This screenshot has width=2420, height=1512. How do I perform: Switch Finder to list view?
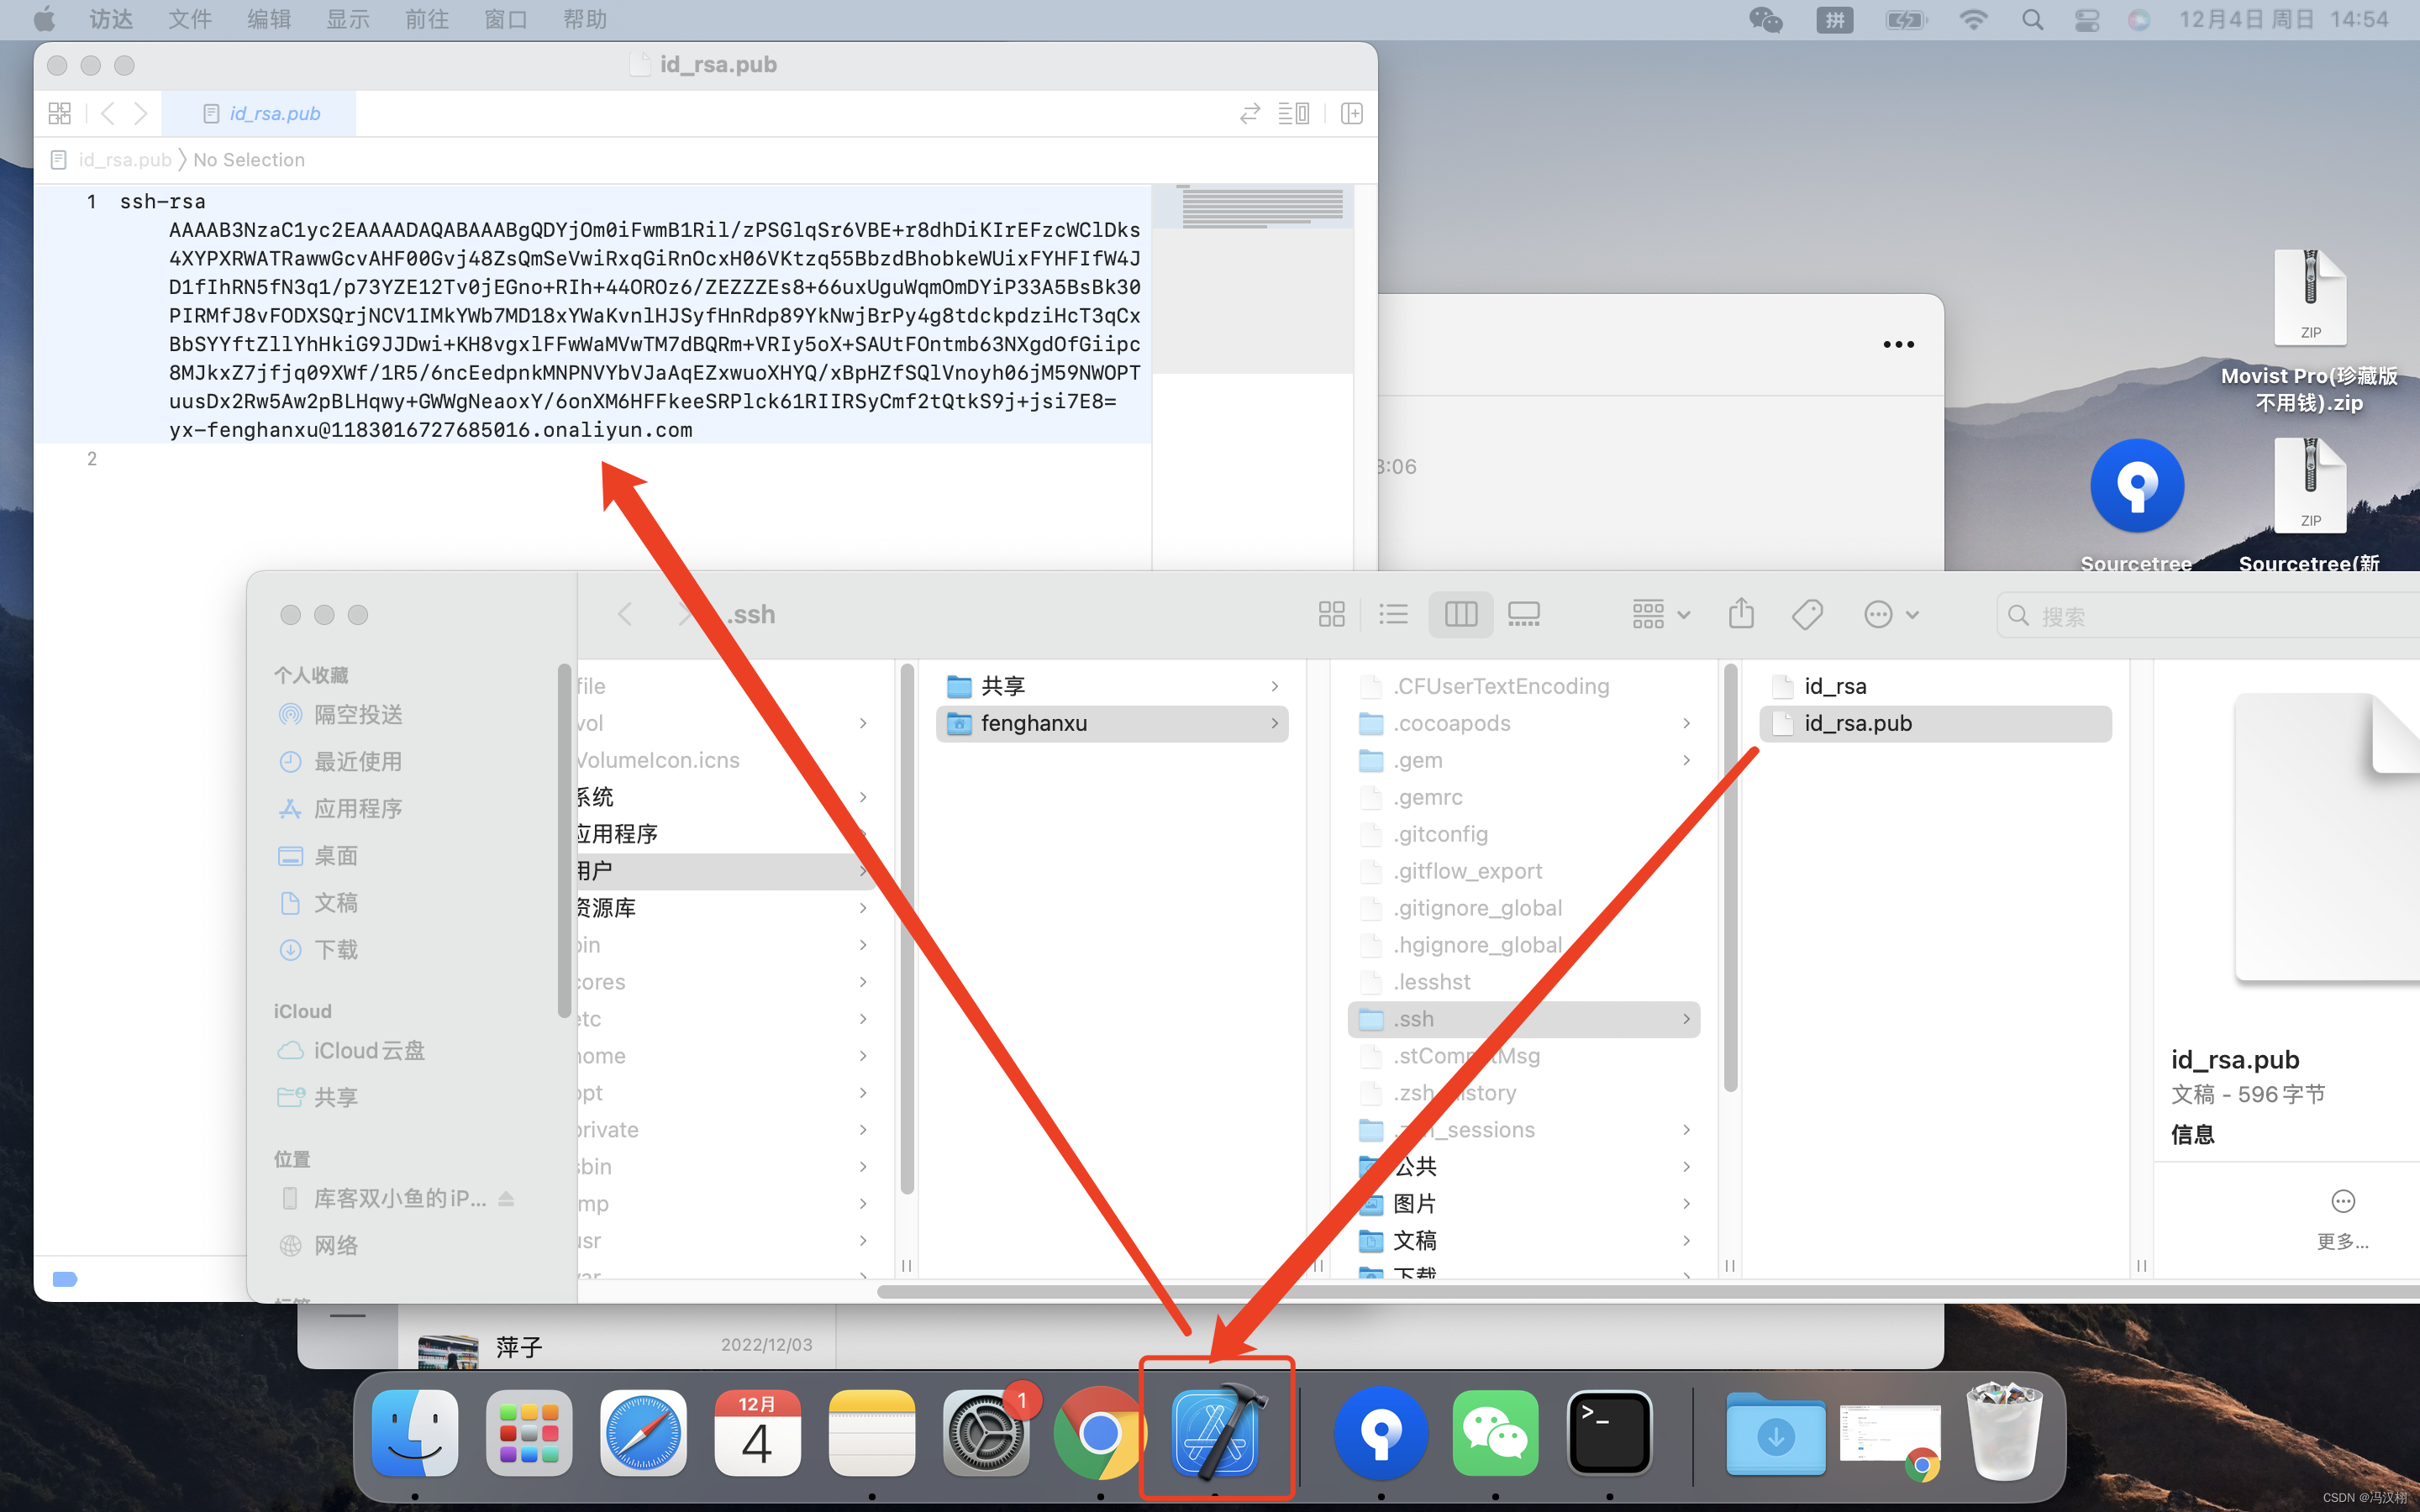click(x=1393, y=614)
